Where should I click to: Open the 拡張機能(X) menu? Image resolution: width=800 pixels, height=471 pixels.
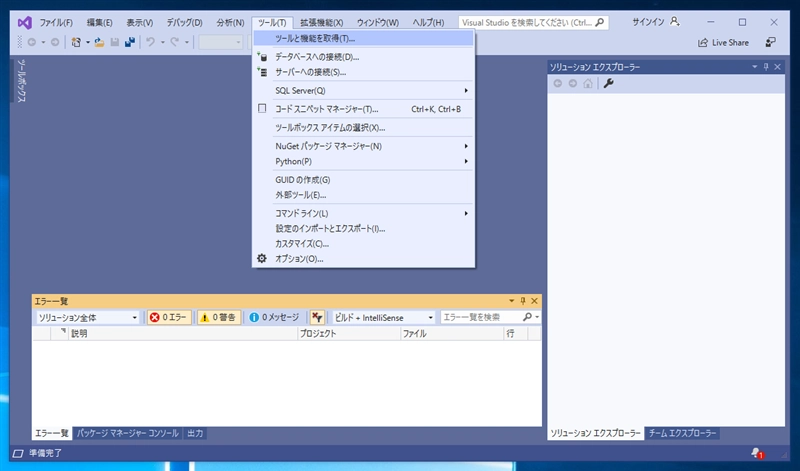321,22
